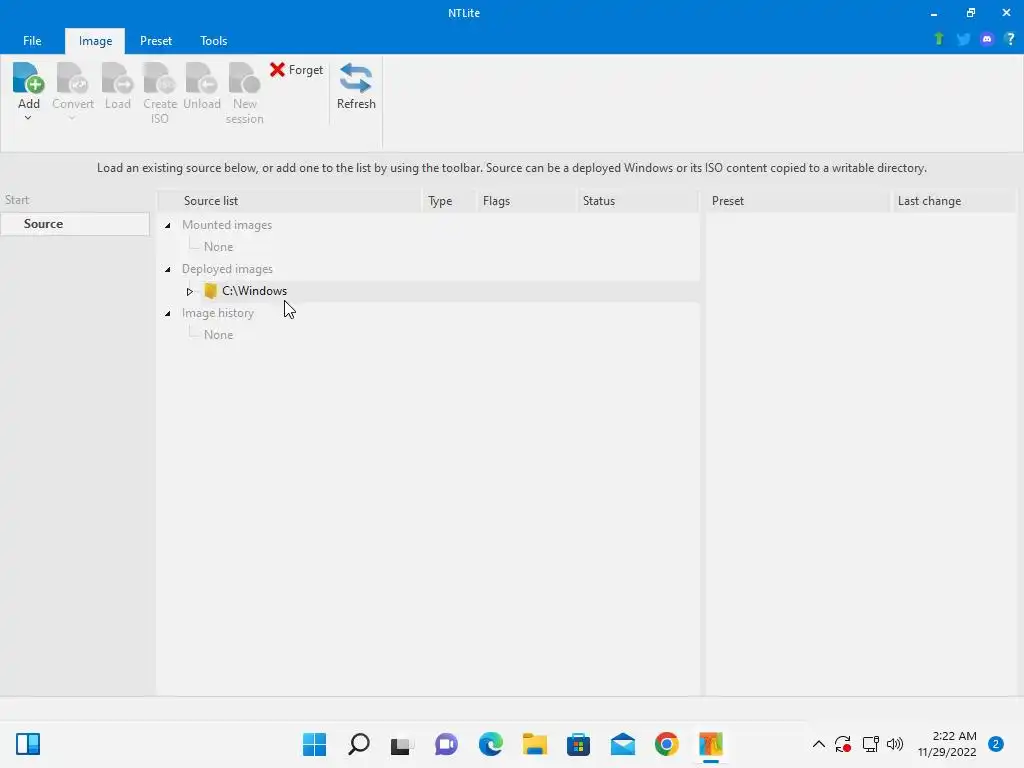Open Task View from taskbar
This screenshot has height=768, width=1024.
402,744
